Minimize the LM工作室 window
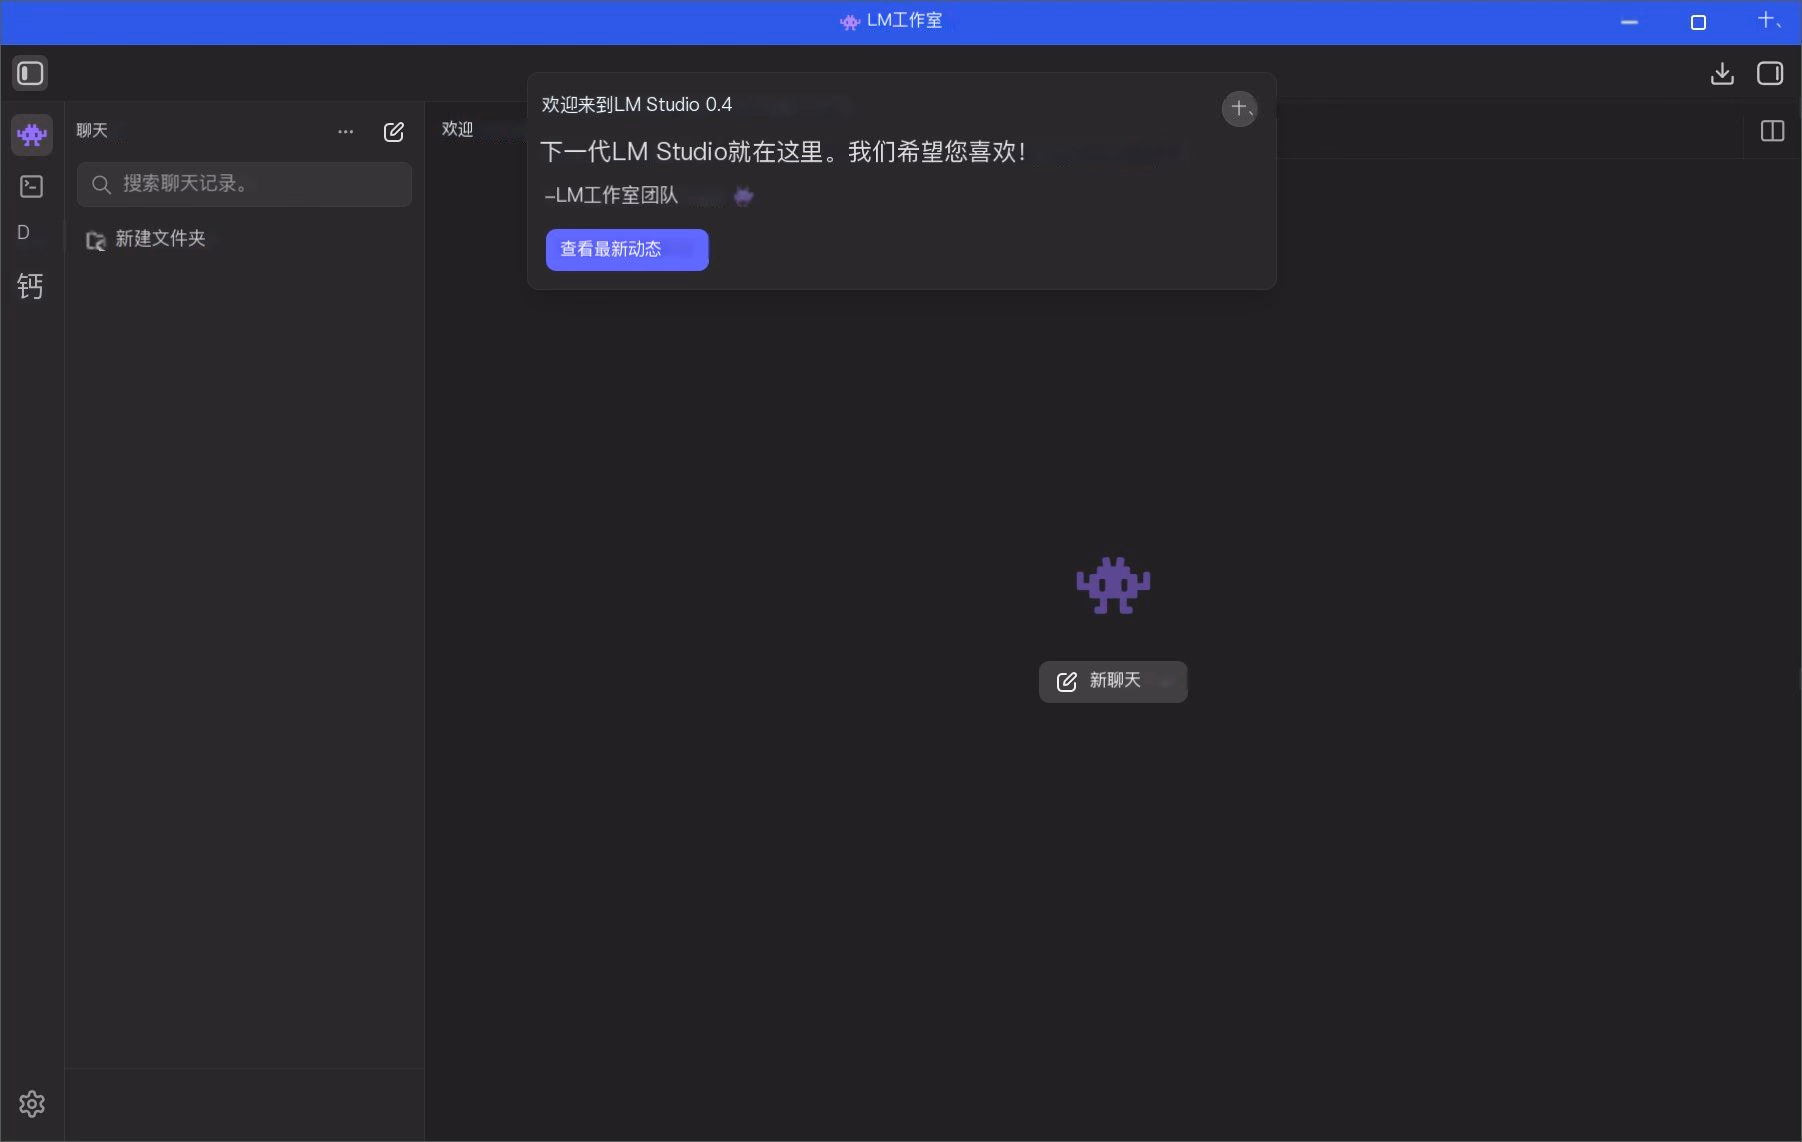The height and width of the screenshot is (1142, 1802). 1629,22
